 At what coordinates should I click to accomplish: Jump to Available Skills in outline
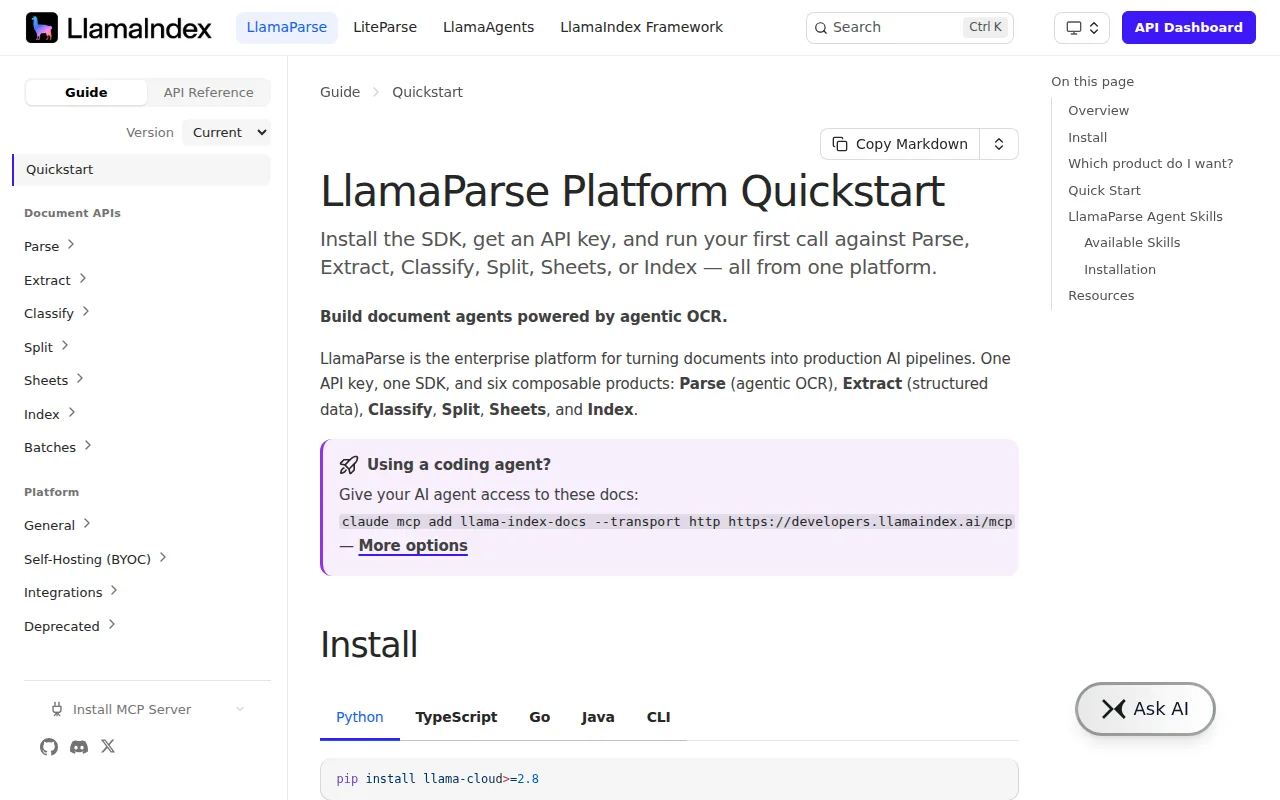coord(1132,243)
